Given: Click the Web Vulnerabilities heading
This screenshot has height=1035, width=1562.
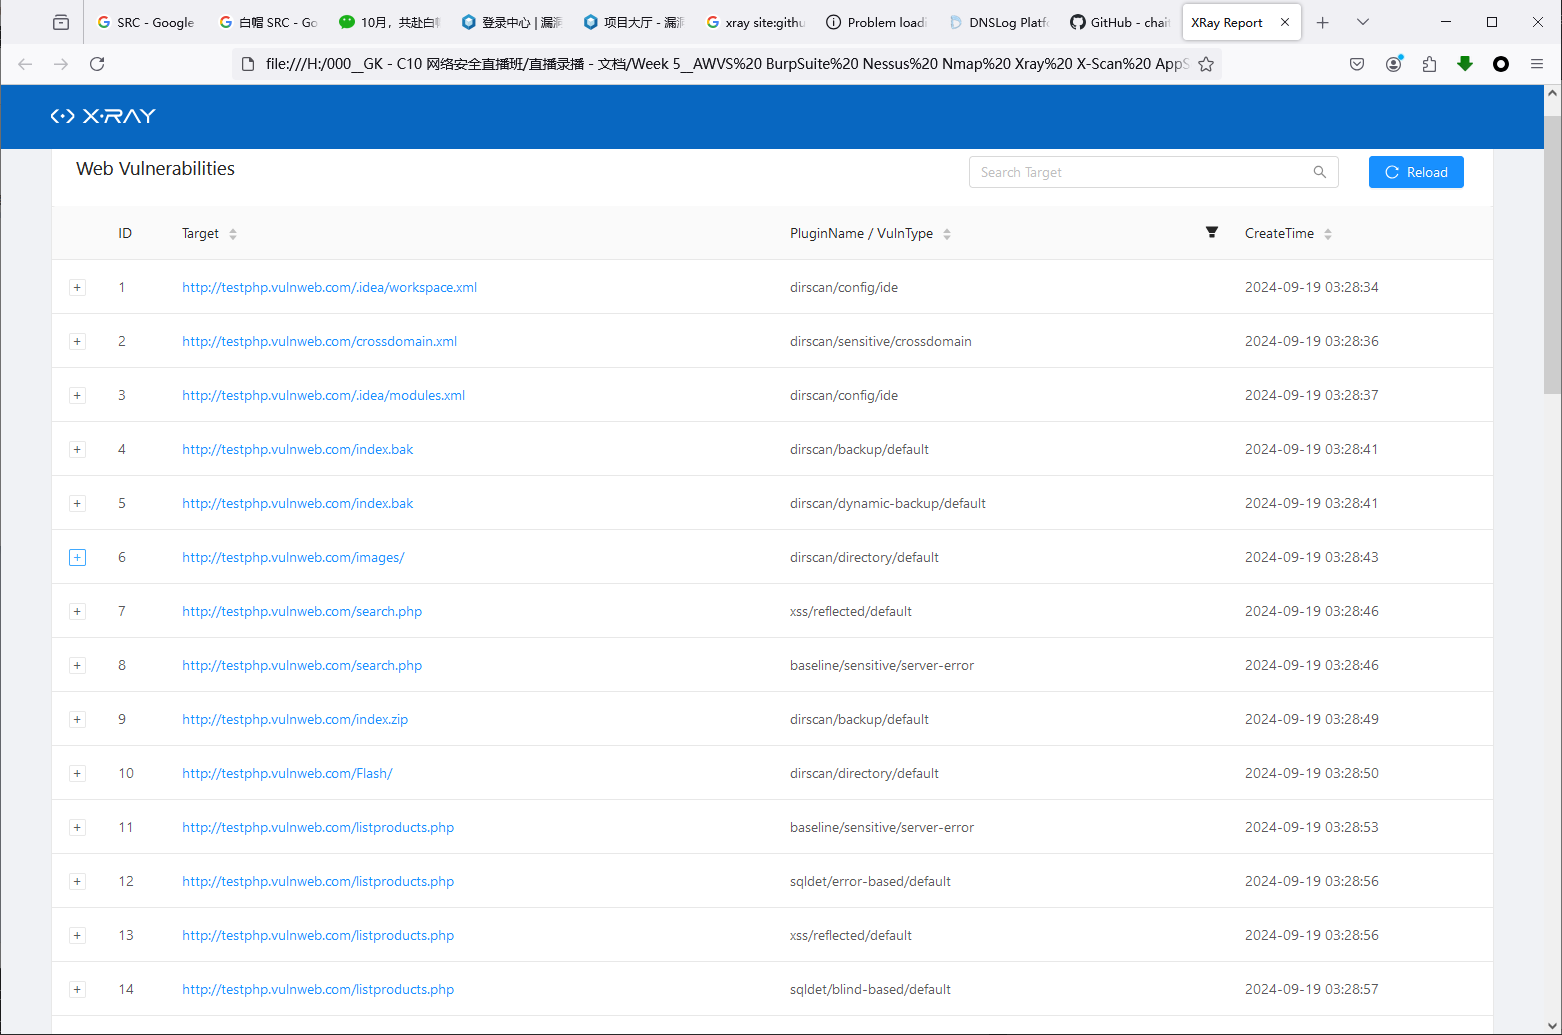Looking at the screenshot, I should coord(156,169).
